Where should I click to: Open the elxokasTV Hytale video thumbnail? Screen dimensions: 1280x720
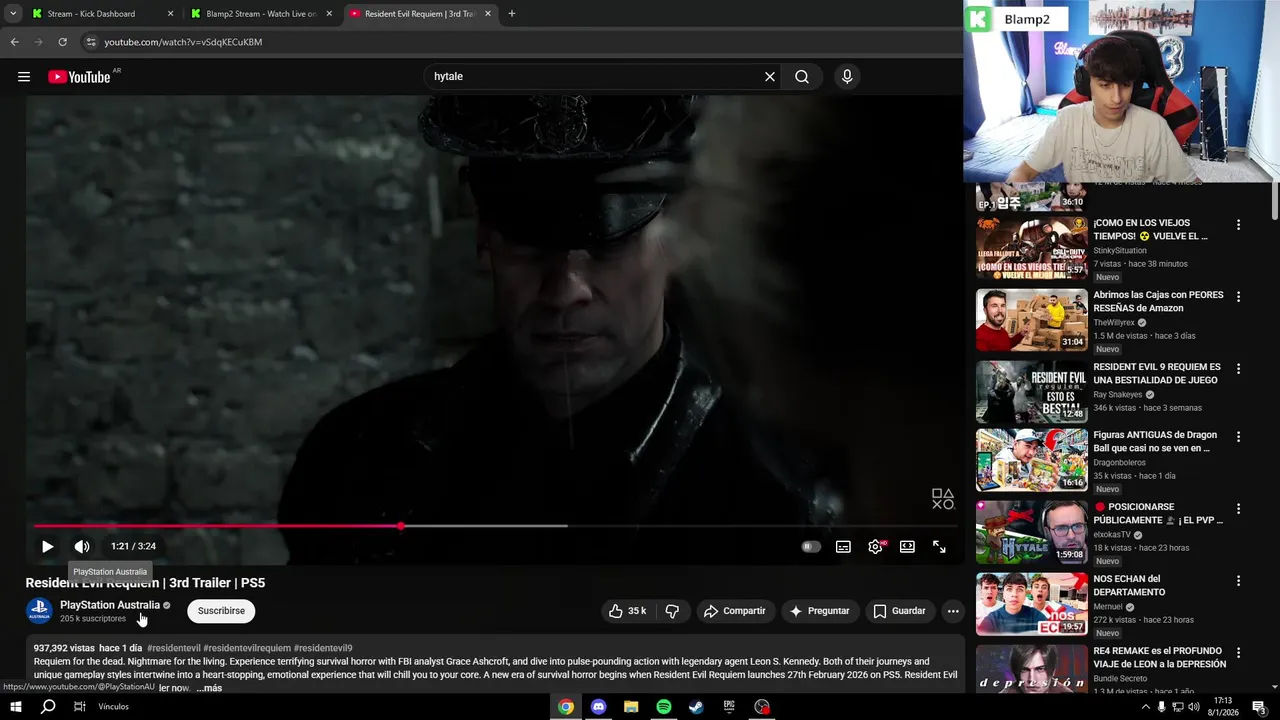pyautogui.click(x=1031, y=532)
